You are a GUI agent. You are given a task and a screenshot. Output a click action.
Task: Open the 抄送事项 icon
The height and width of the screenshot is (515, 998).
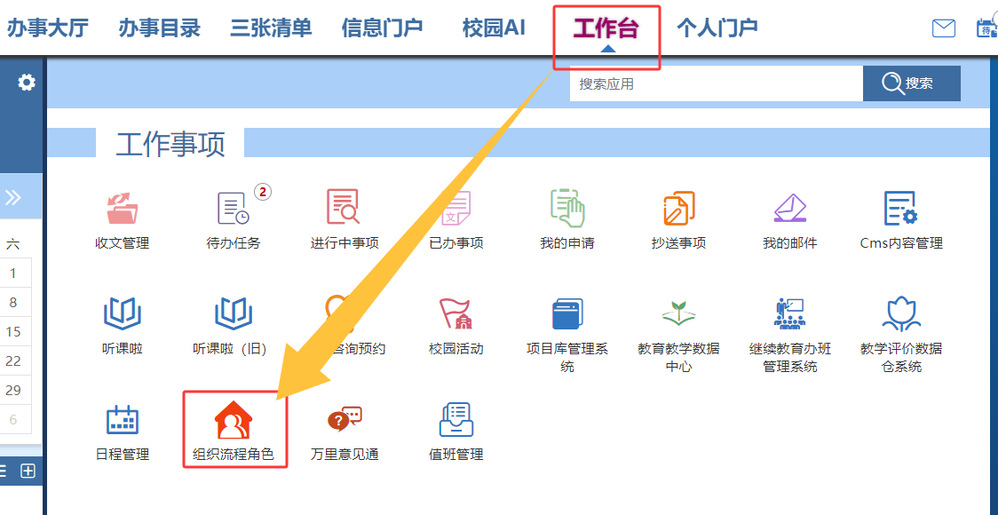point(678,209)
